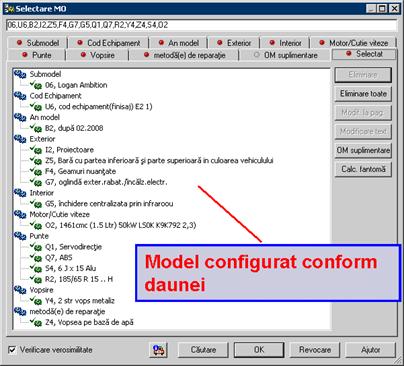Click the Eliminare toate button
Viewport: 404px width, 366px height.
click(363, 94)
